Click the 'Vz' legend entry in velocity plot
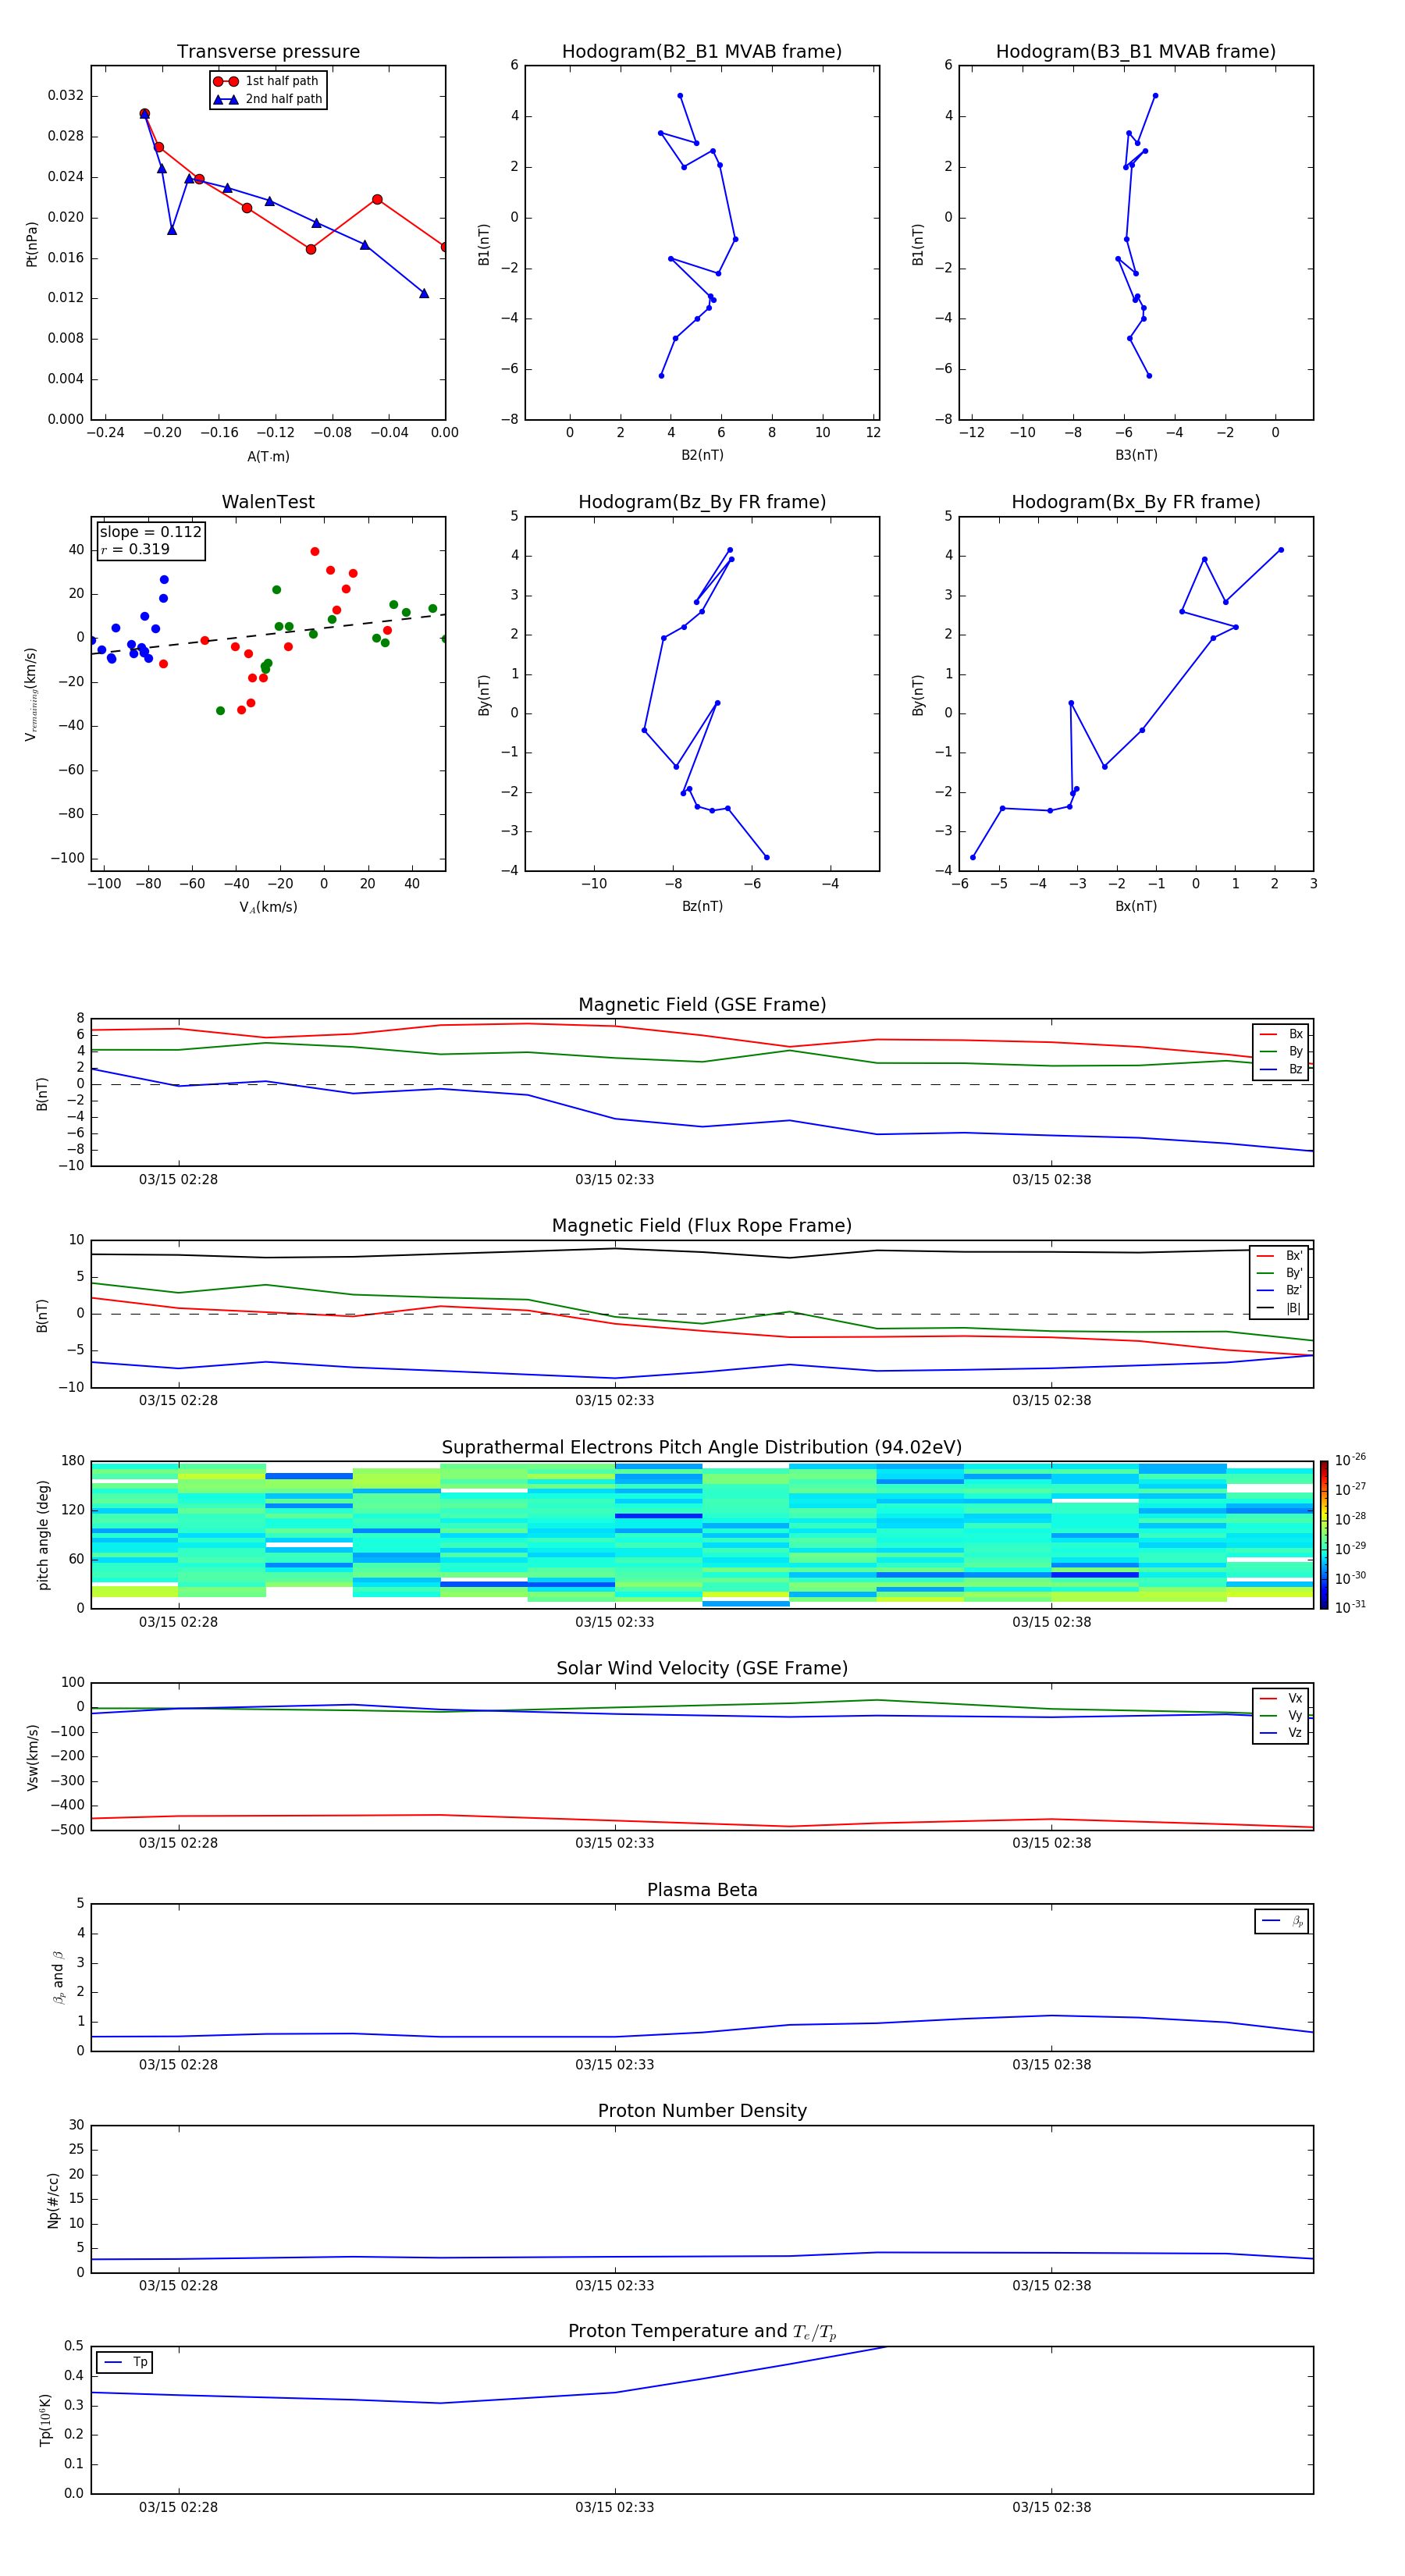The image size is (1405, 2576). pos(1281,1733)
